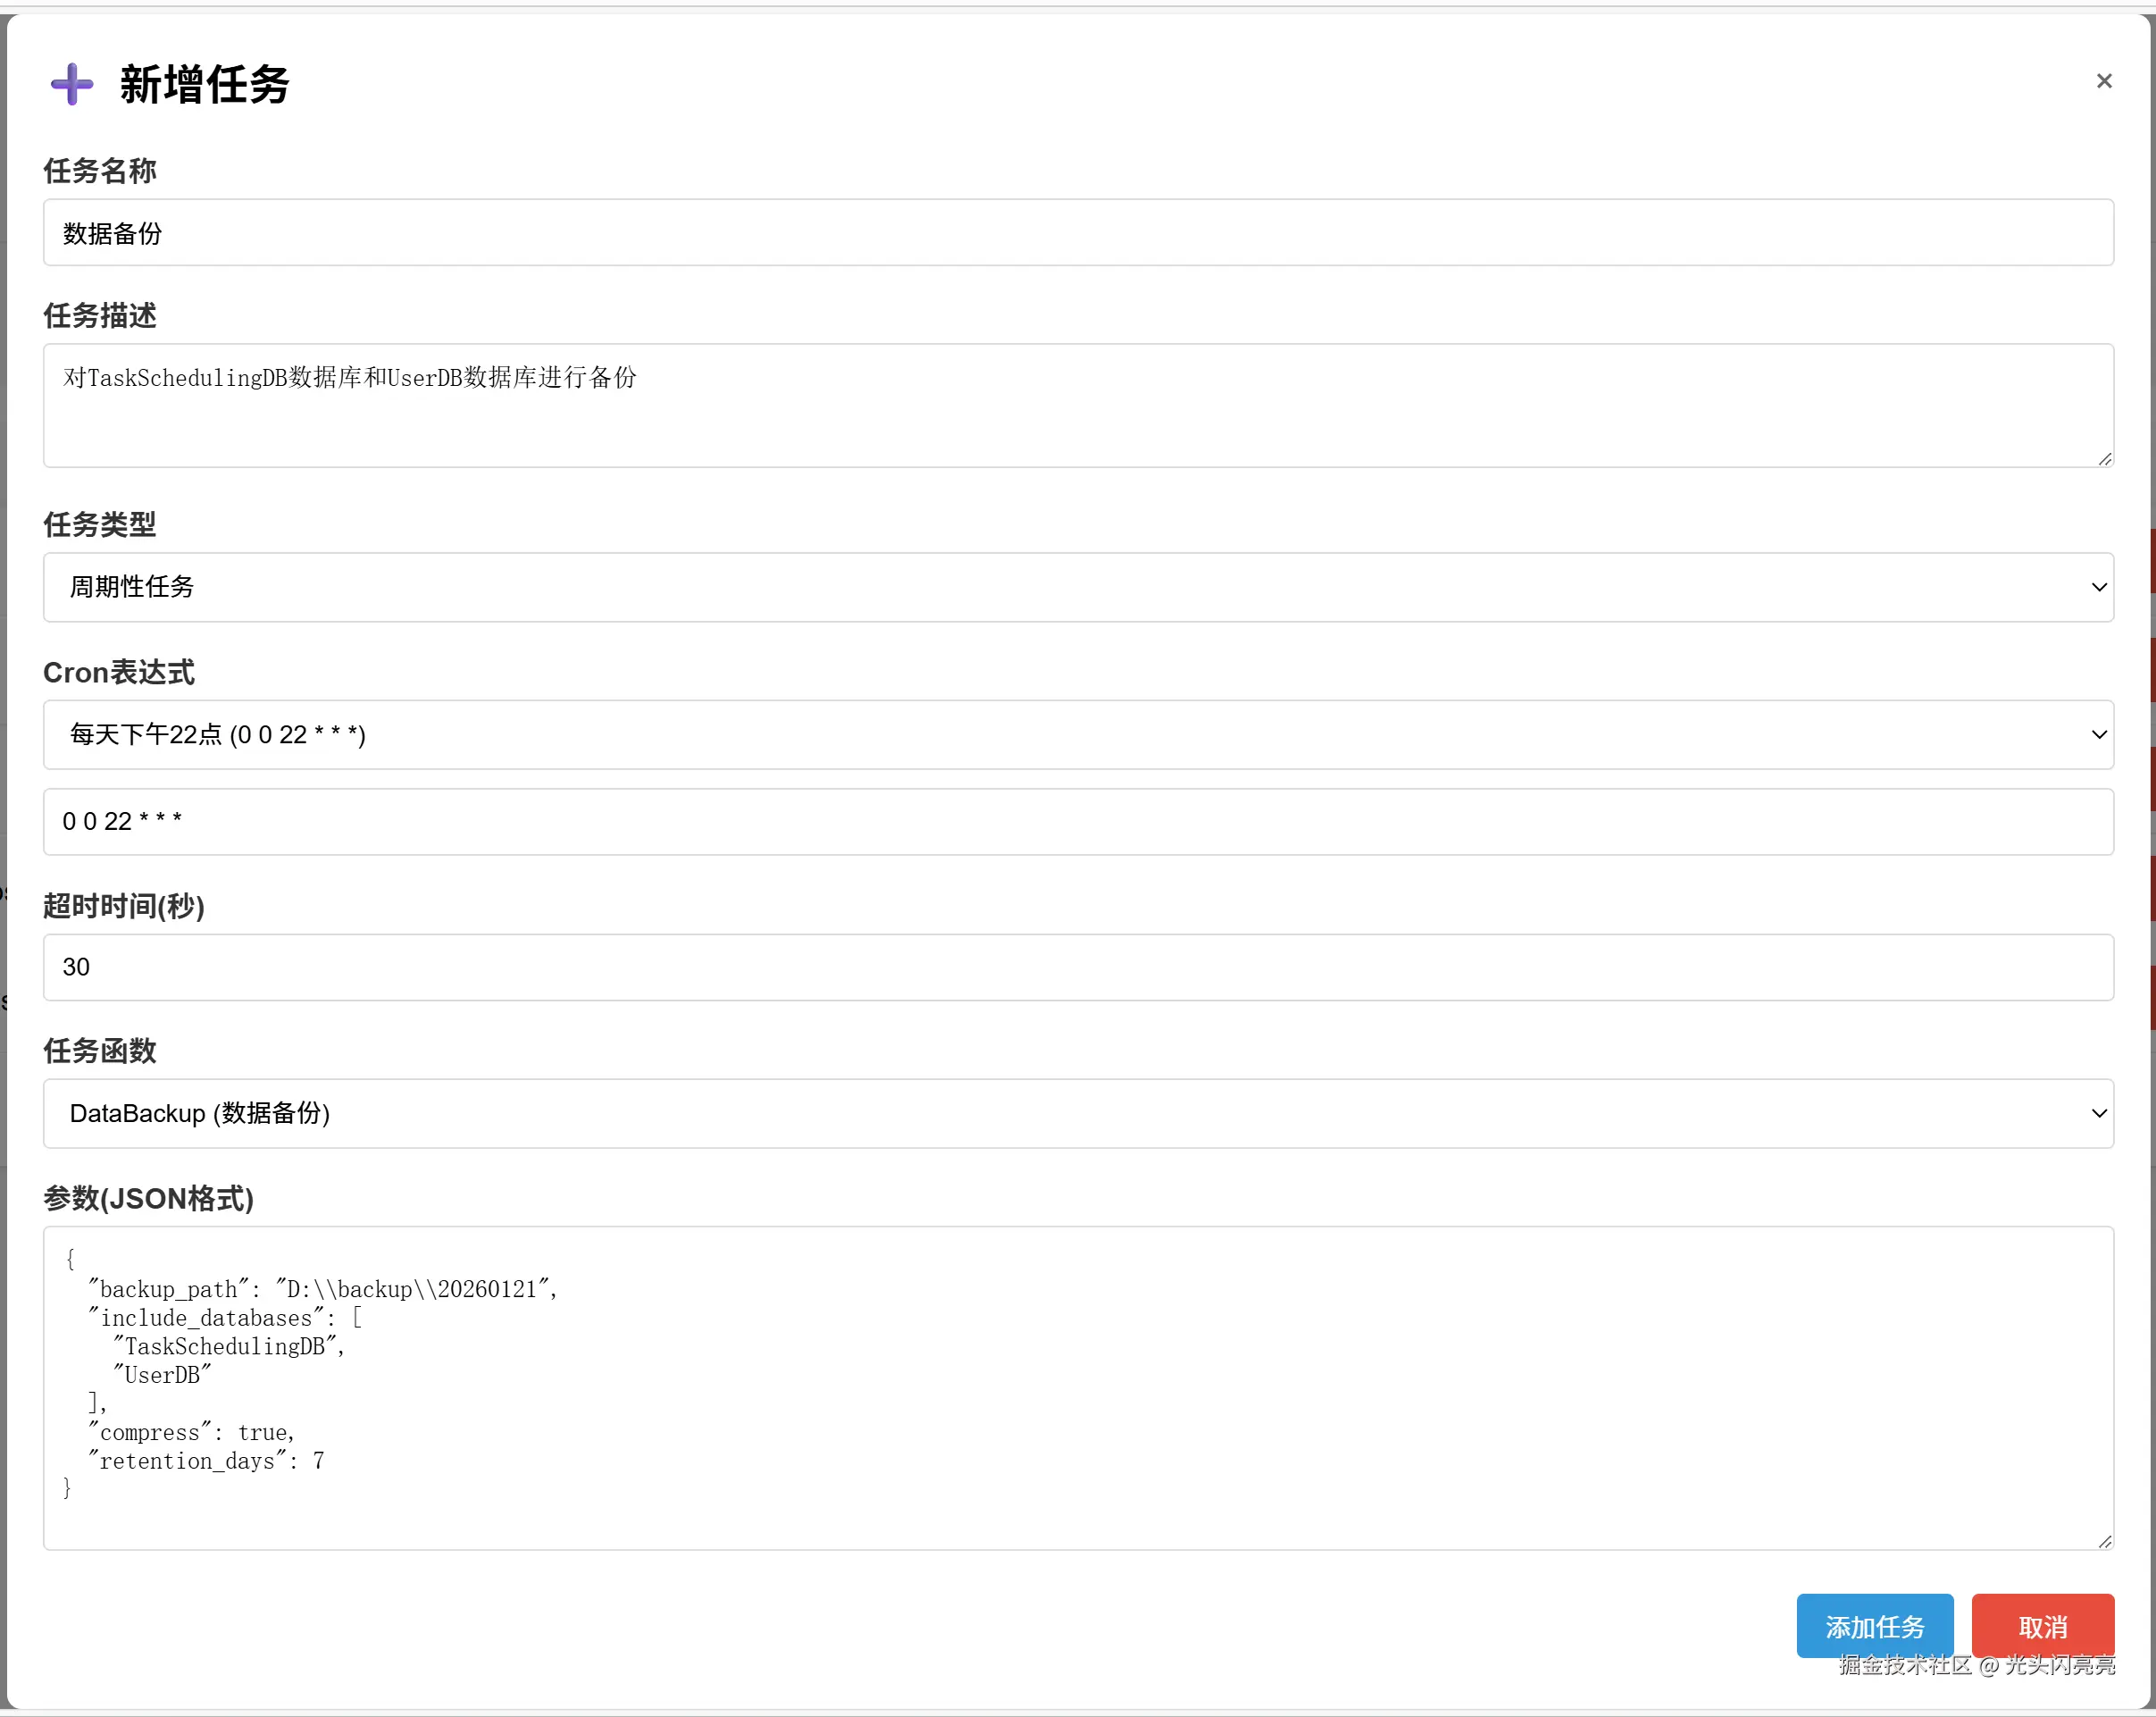Click the Cron表达式 label
This screenshot has height=1717, width=2156.
118,673
